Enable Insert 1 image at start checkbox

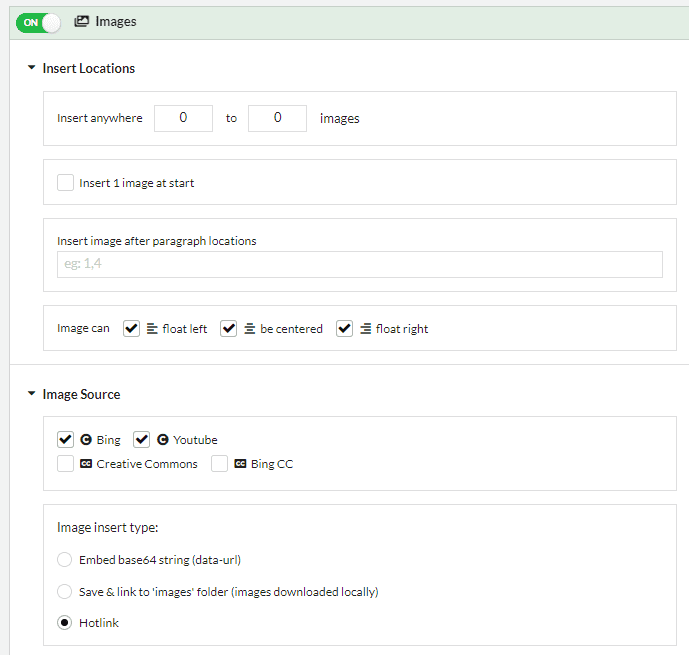click(65, 182)
